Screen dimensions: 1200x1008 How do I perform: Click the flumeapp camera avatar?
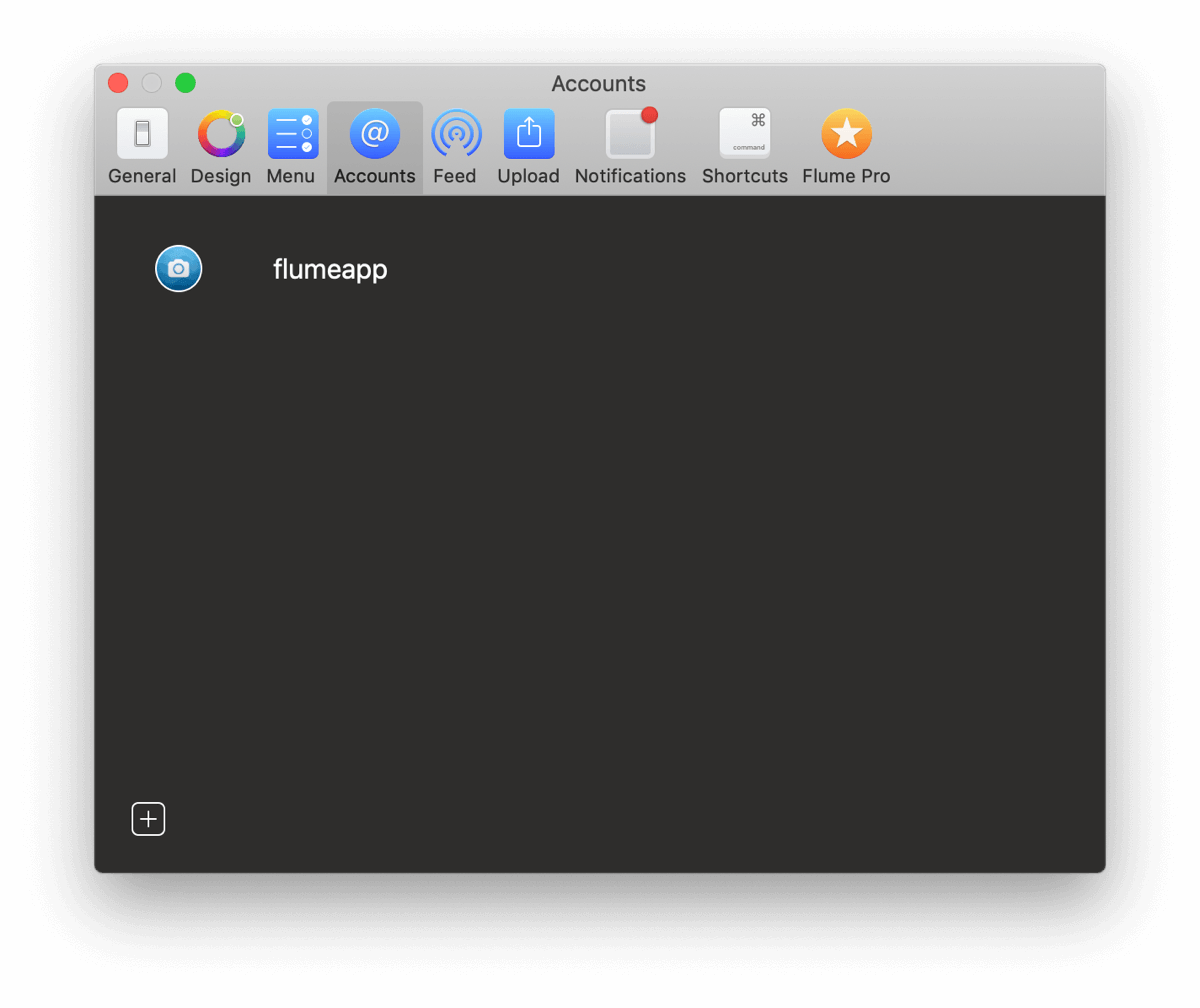pos(179,268)
